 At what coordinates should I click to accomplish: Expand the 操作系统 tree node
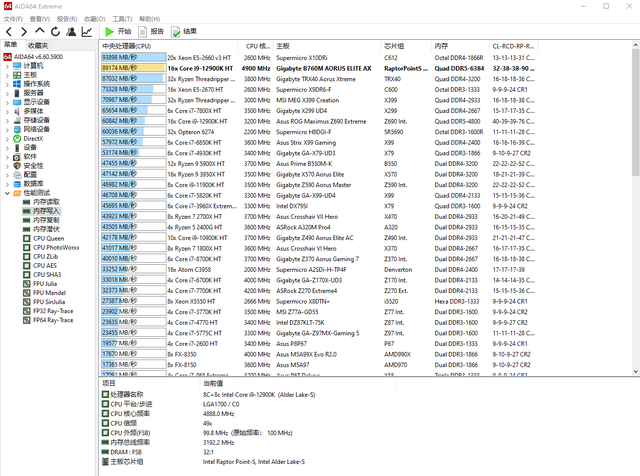(x=7, y=84)
